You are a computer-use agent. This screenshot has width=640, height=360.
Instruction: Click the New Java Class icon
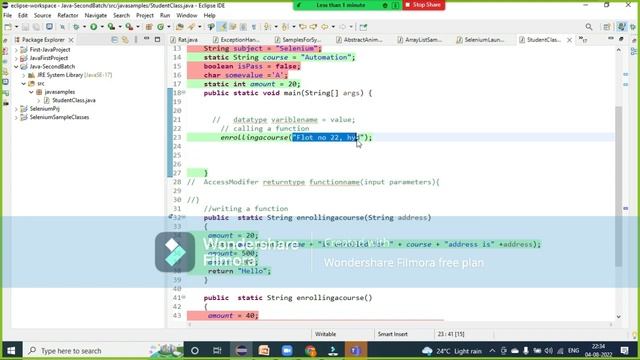point(160,27)
